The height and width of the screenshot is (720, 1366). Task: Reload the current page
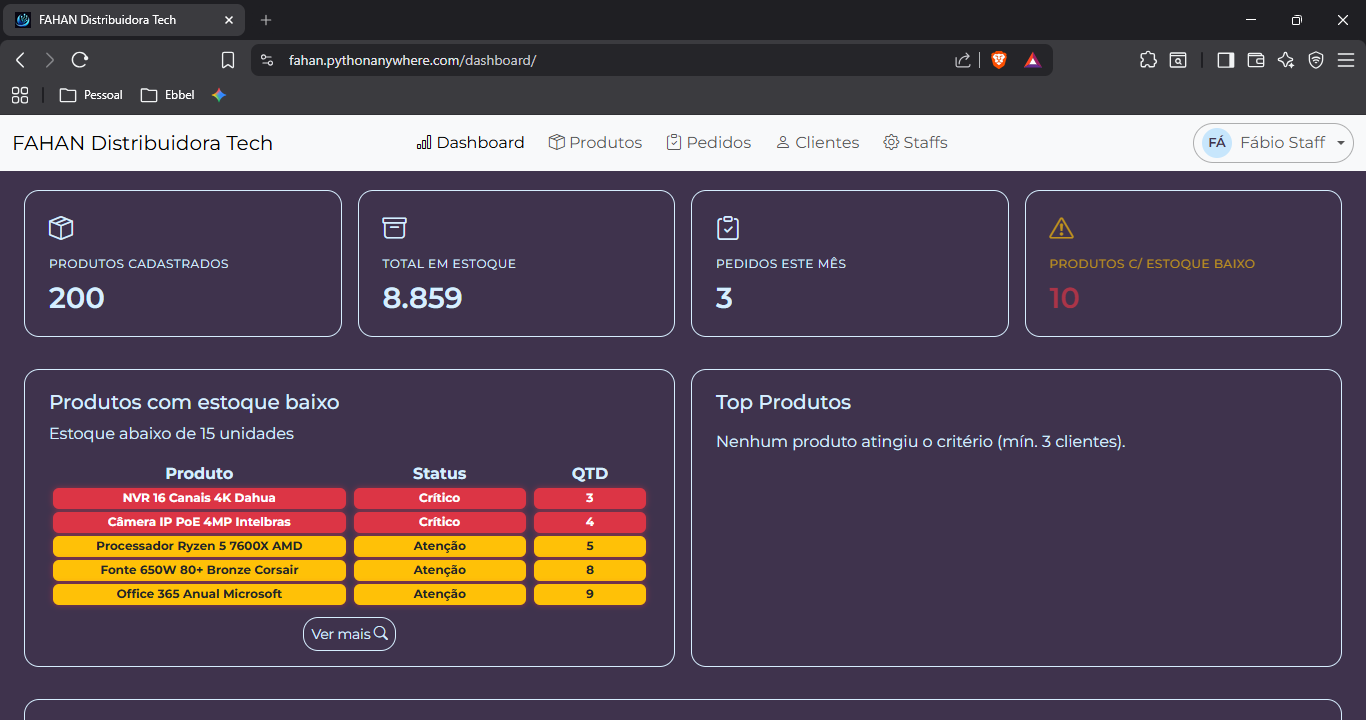tap(80, 60)
